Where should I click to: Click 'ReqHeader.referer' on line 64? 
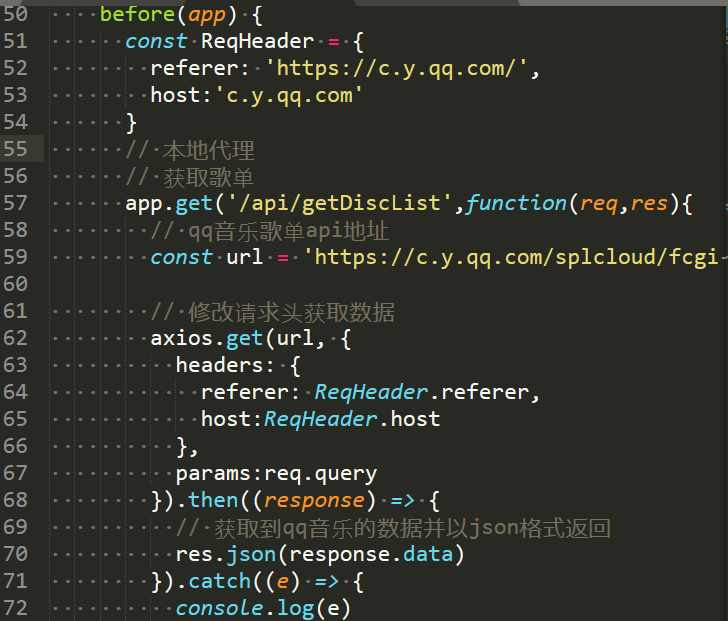(x=422, y=392)
